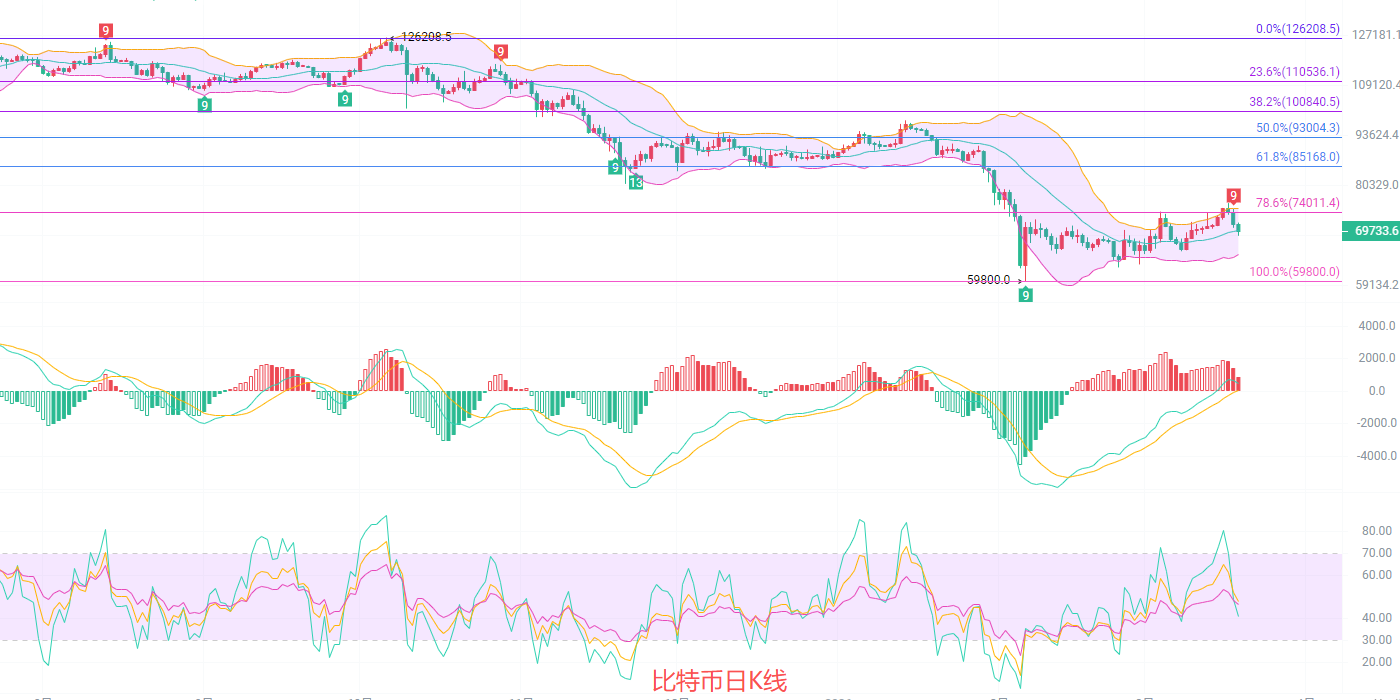Select the 0.0%(126208.5) Fibonacci label
This screenshot has height=700, width=1400.
tap(1297, 29)
